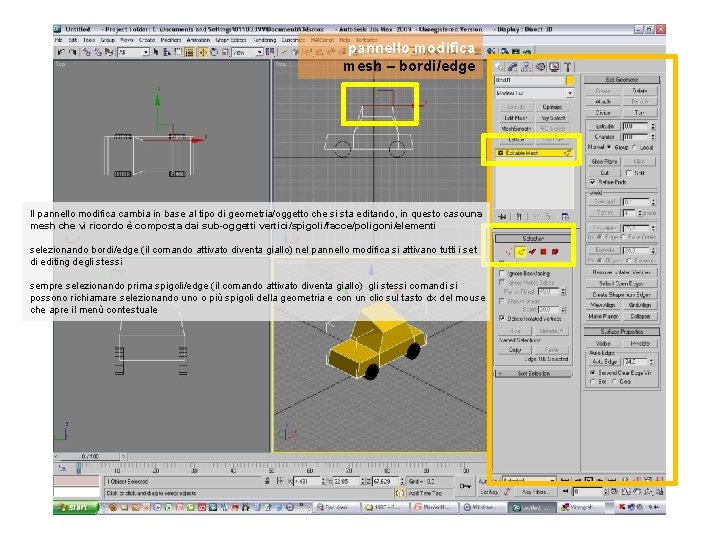Image resolution: width=720 pixels, height=540 pixels.
Task: Activate the Select Object arrow tool
Action: click(x=156, y=52)
